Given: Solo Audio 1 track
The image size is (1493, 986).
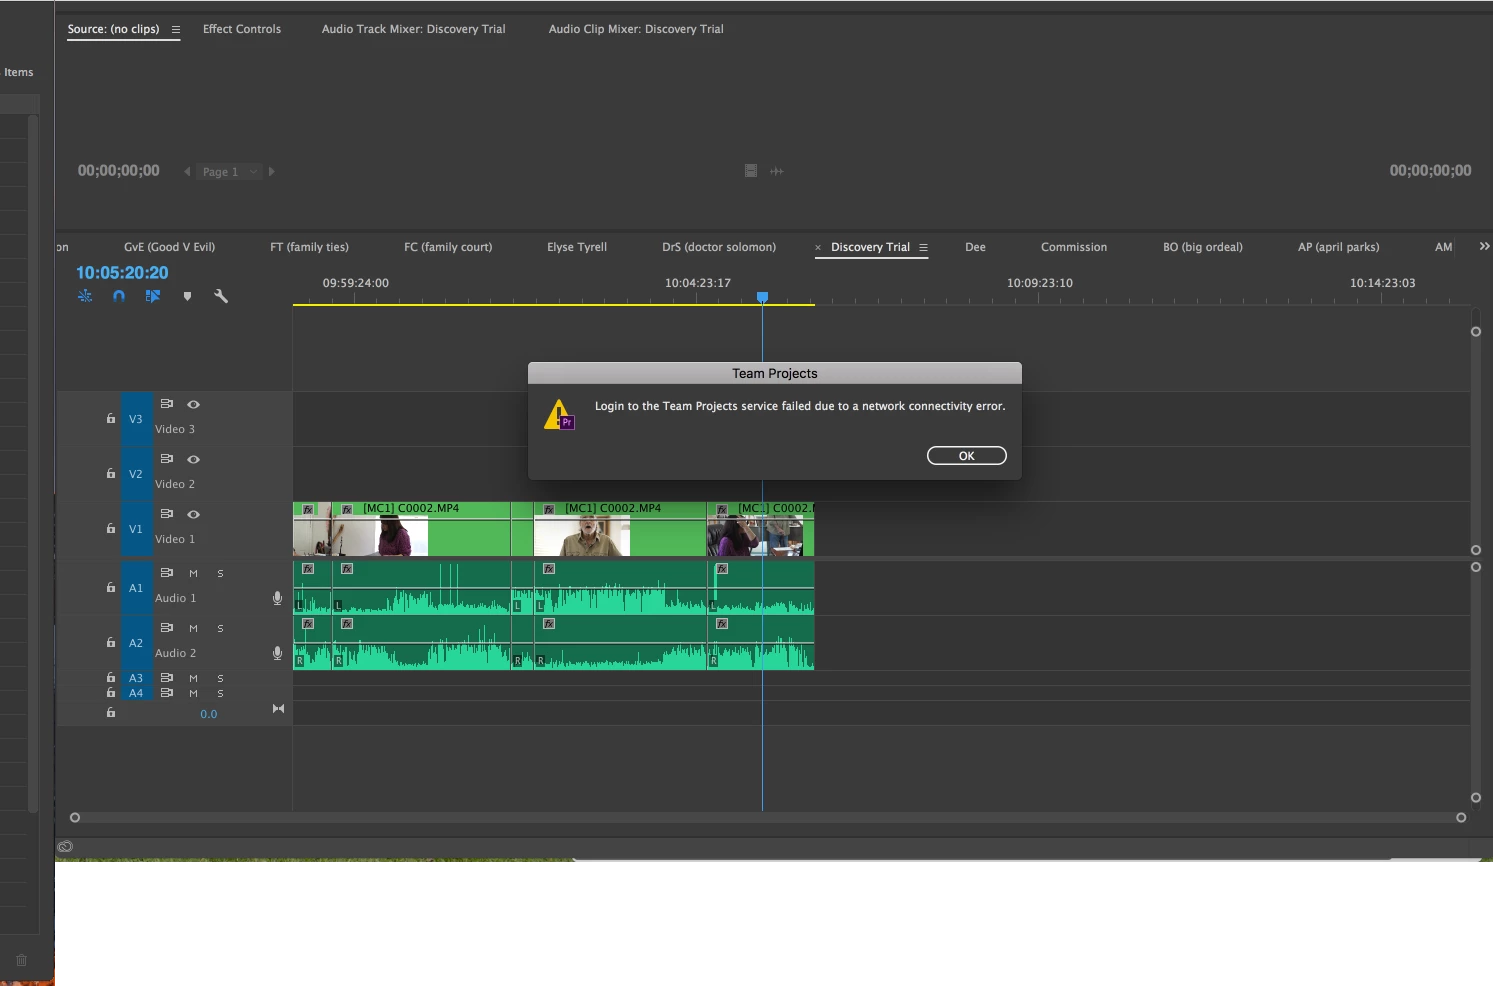Looking at the screenshot, I should click(x=220, y=574).
